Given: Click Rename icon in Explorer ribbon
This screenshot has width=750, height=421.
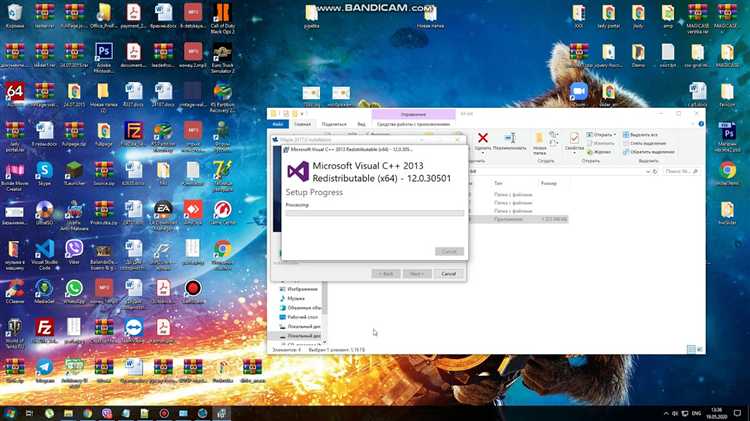Looking at the screenshot, I should coord(508,139).
